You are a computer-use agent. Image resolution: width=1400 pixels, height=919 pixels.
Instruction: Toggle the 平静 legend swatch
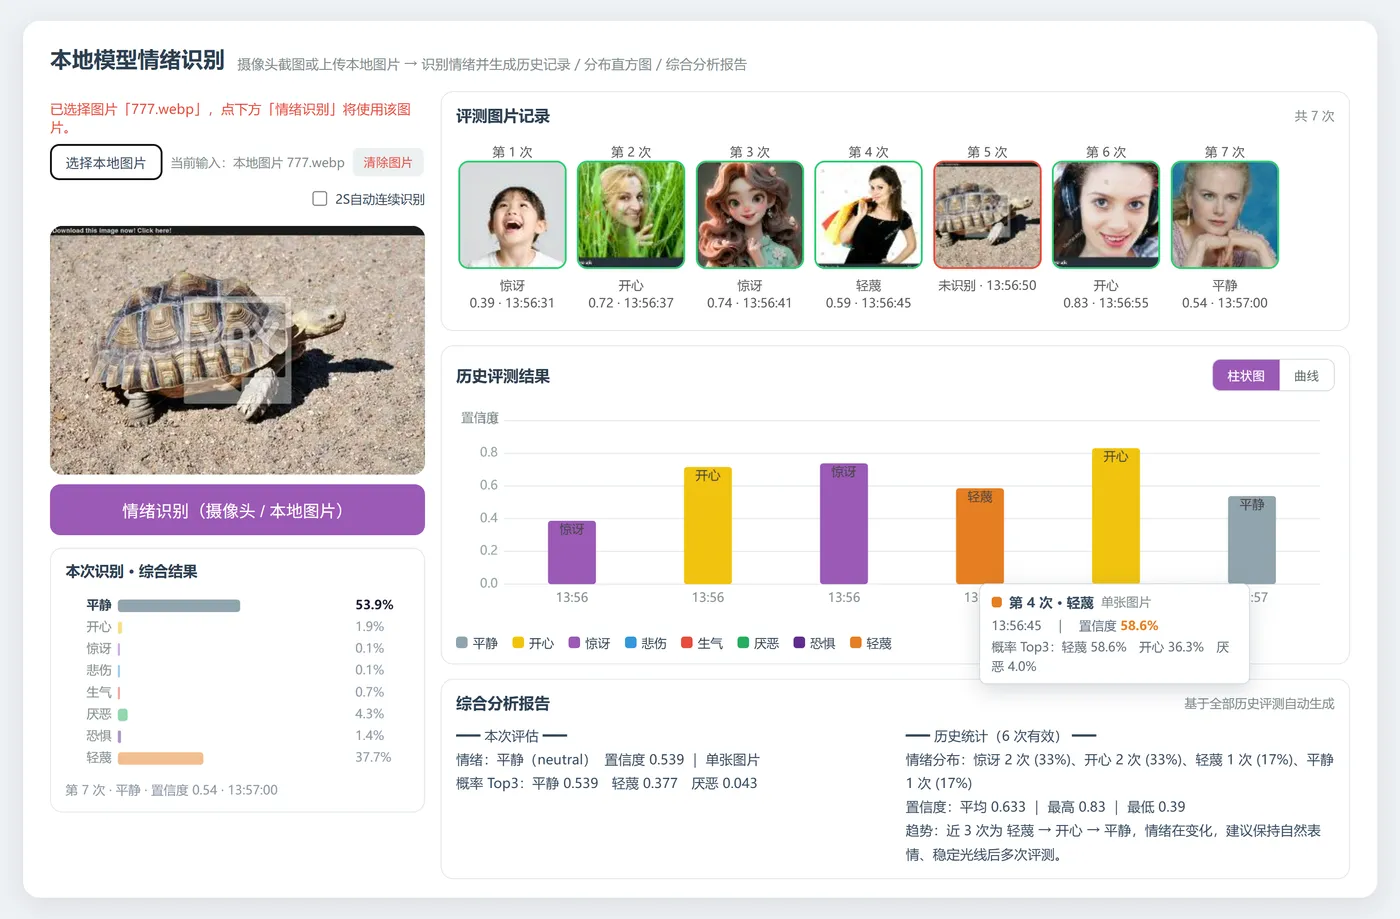coord(462,643)
